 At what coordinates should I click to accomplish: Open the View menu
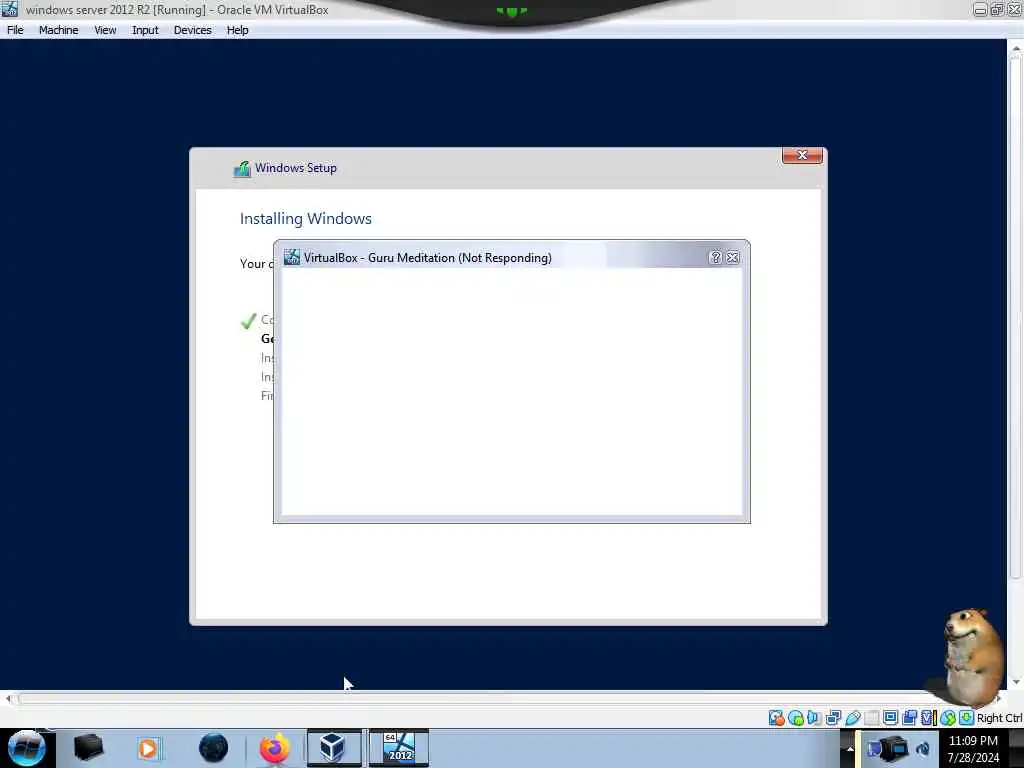click(105, 30)
